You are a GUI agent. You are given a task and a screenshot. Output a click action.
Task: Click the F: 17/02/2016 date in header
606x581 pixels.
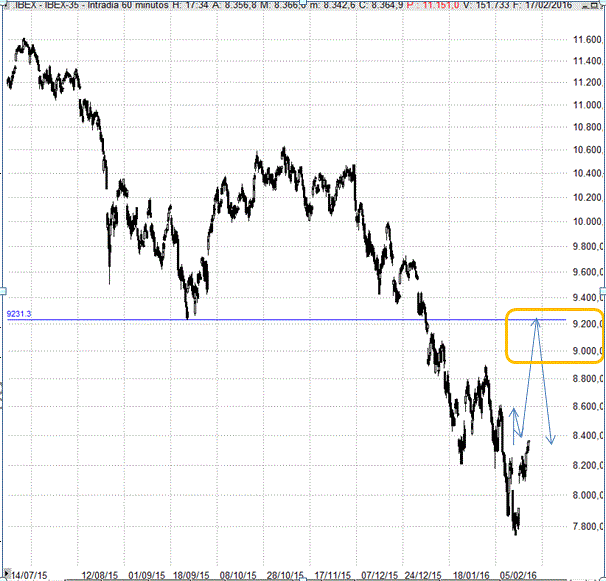pos(542,5)
